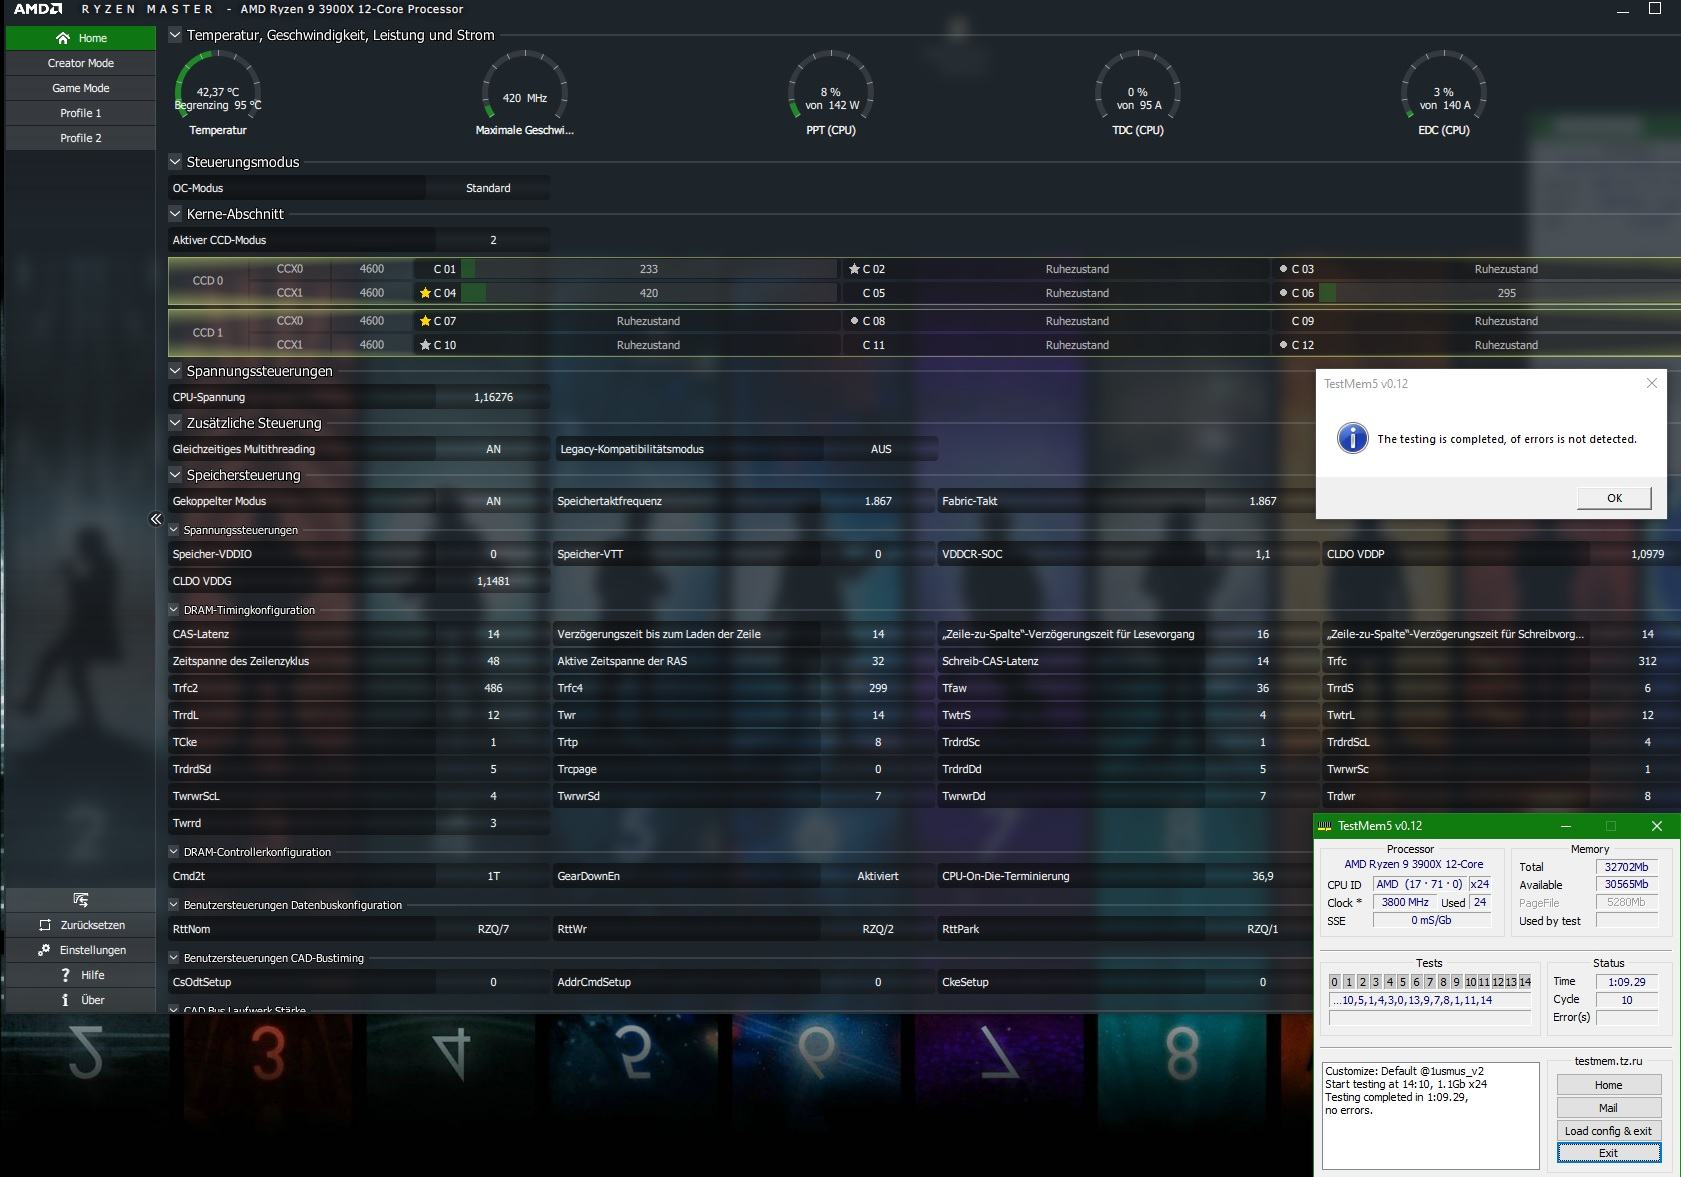Screen dimensions: 1681x1177
Task: Collapse the Benutzersteuerungen Datenbuskonfiguration subsection
Action: 174,905
